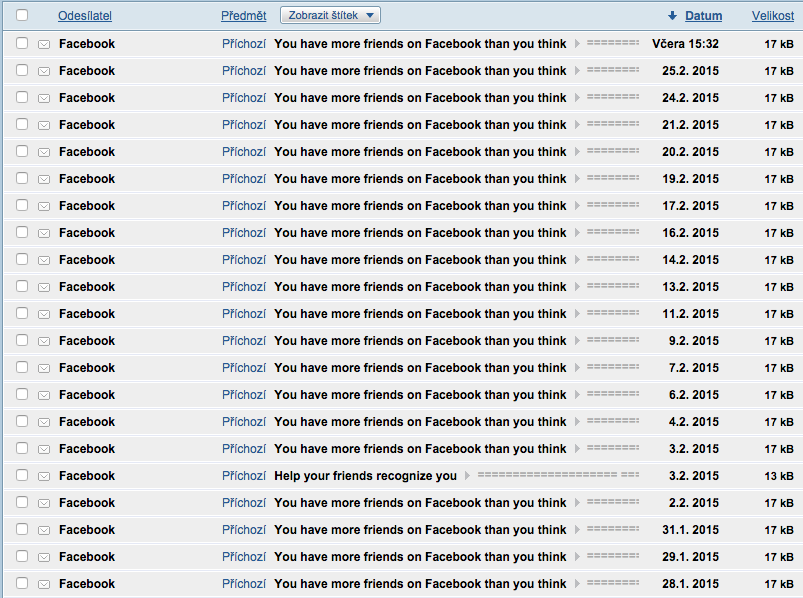Open the Facebook email dated 7.2. 2015

419,368
